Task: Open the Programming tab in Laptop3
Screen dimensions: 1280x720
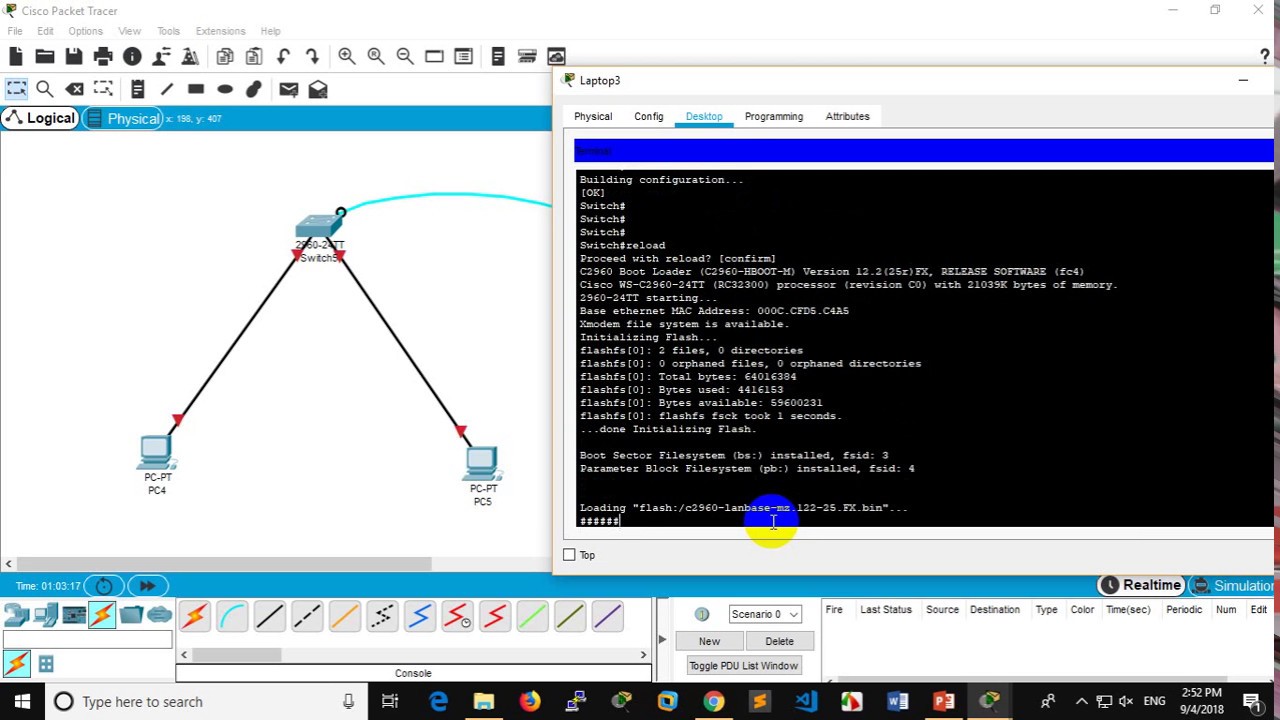Action: (773, 116)
